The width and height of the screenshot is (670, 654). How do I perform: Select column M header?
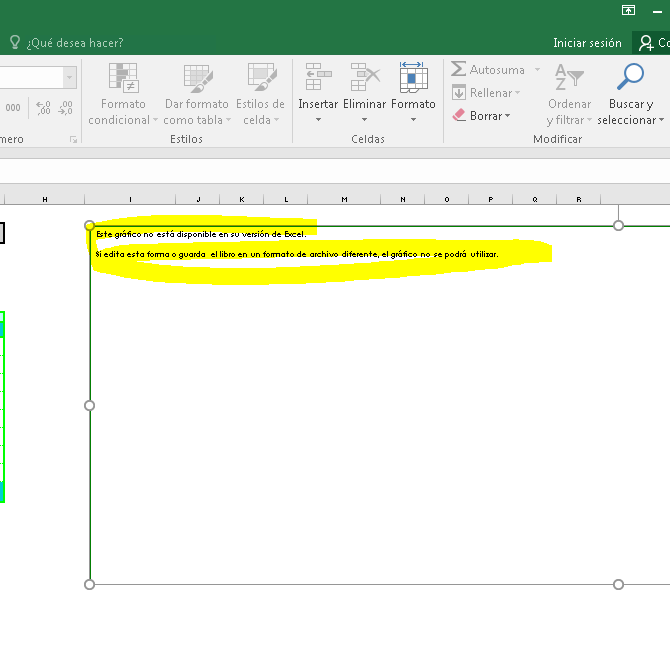pyautogui.click(x=344, y=199)
